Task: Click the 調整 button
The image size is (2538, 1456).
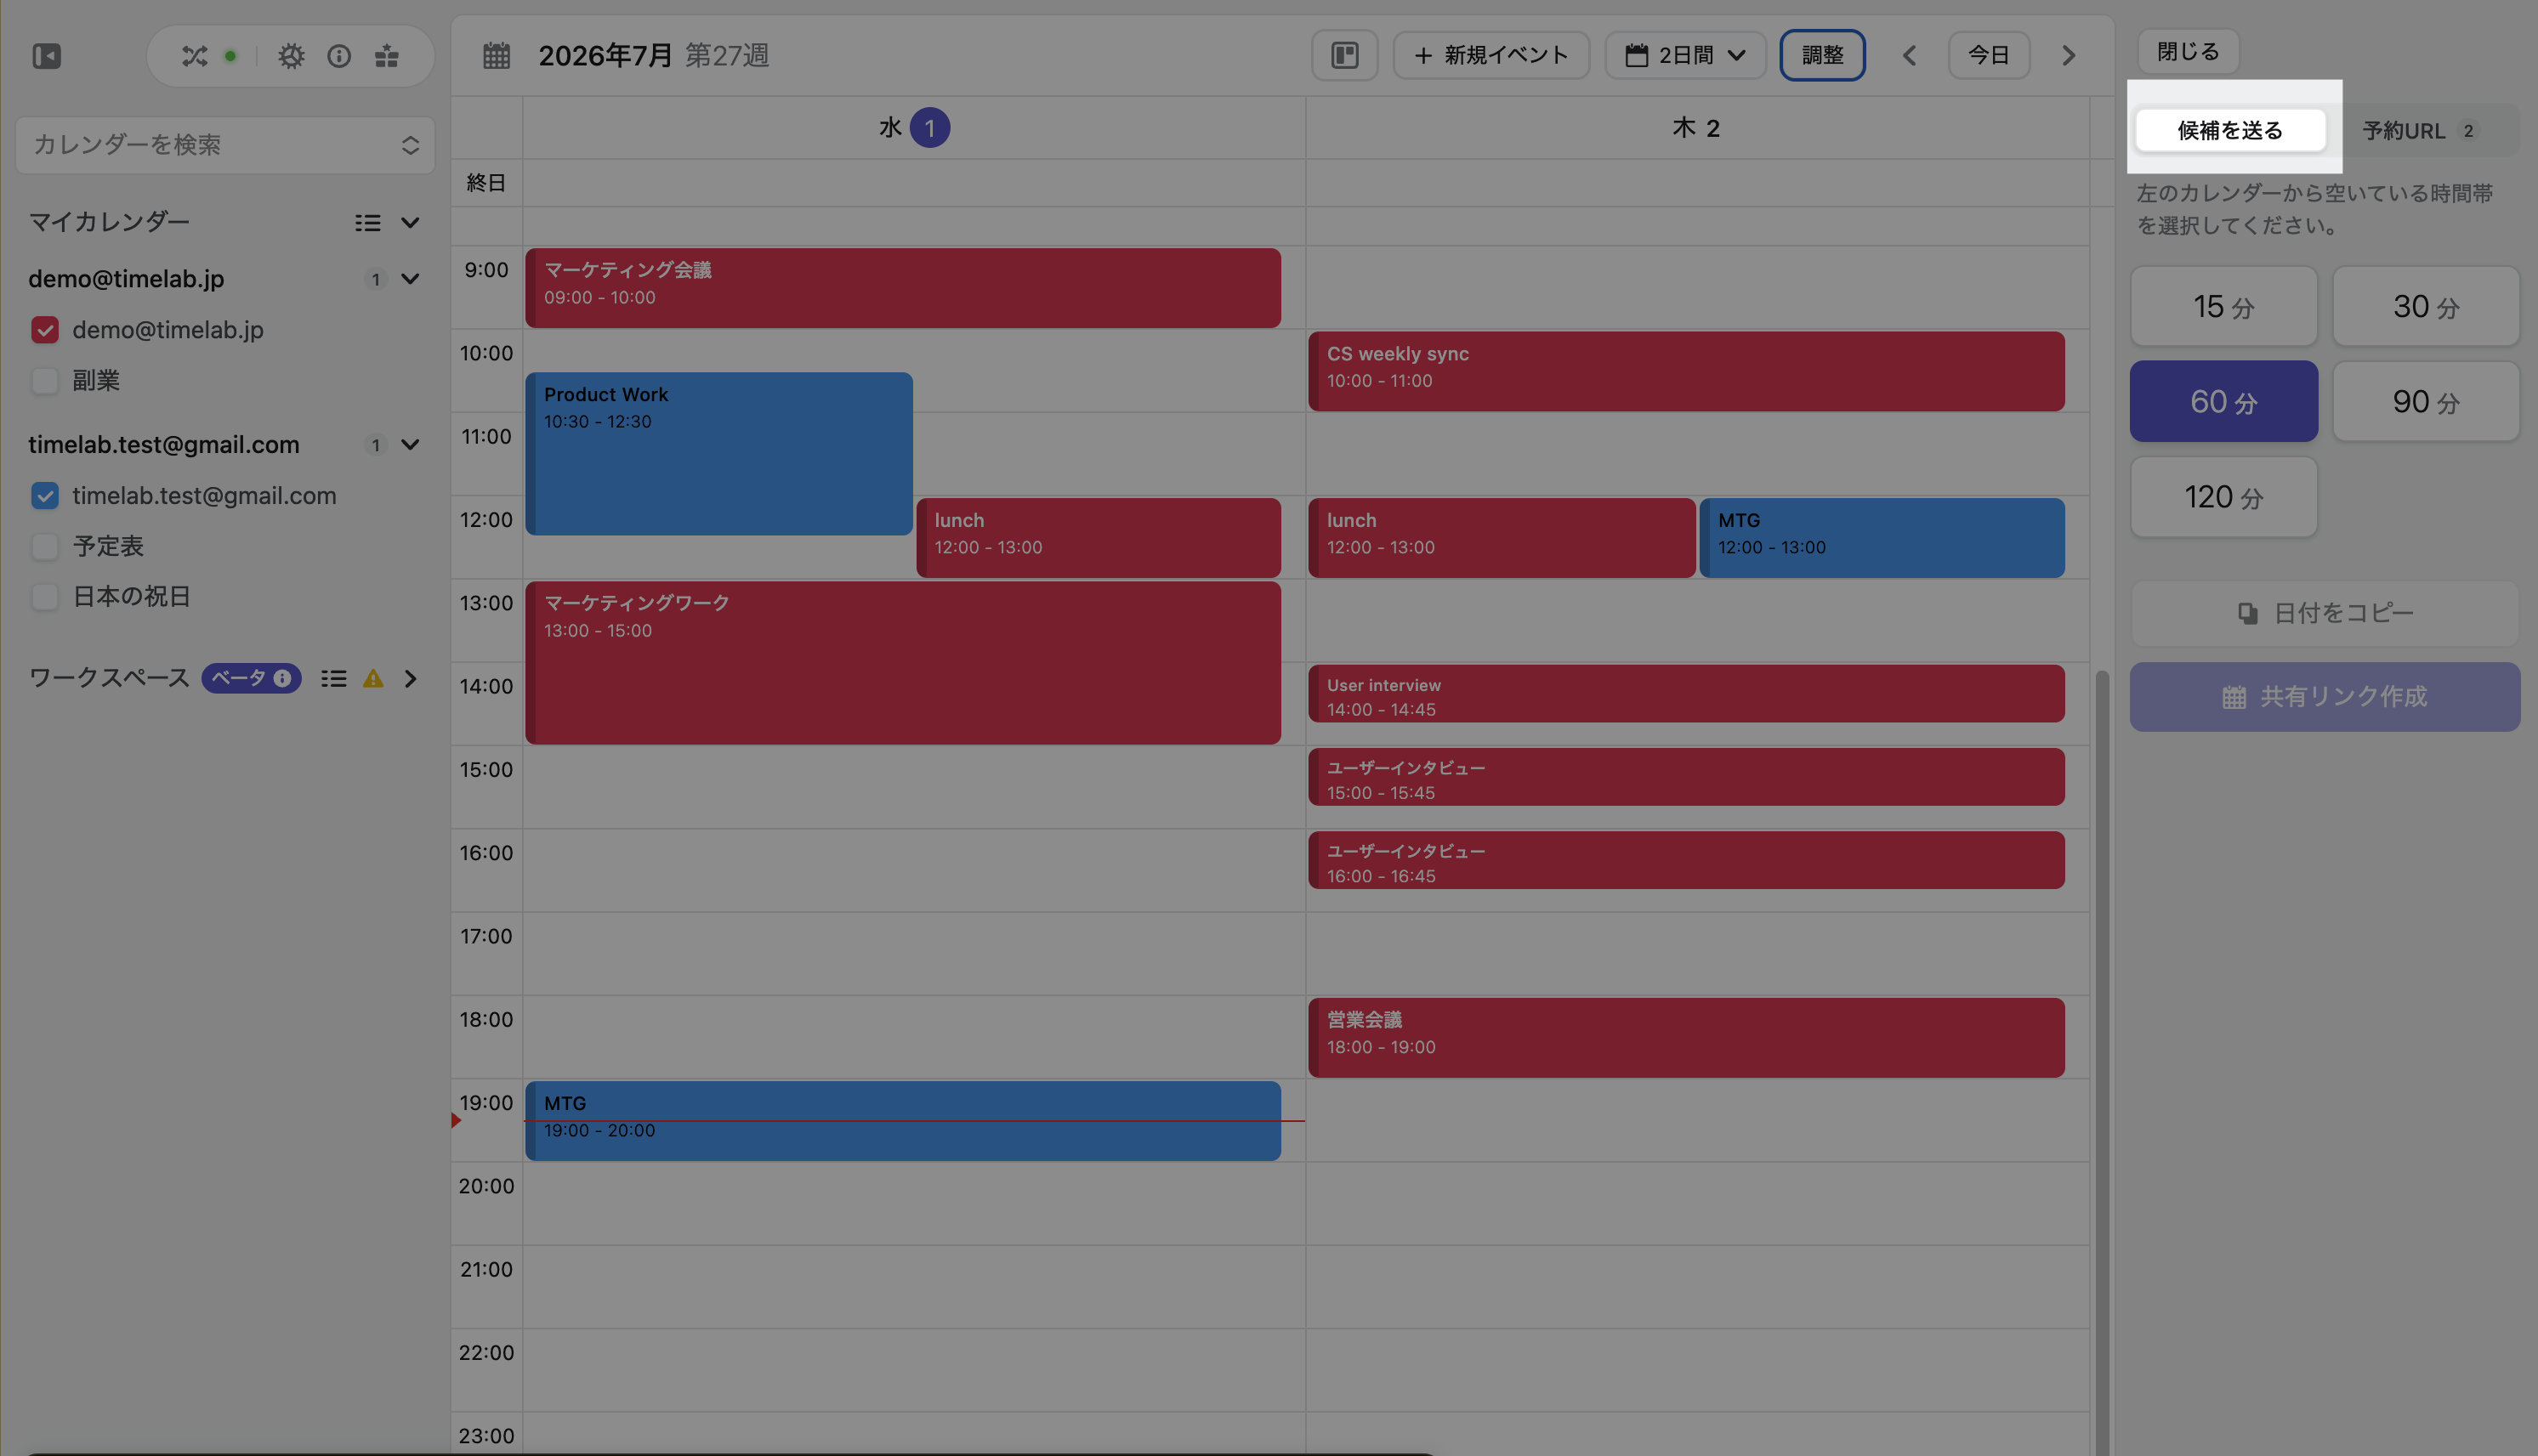Action: coord(1822,55)
